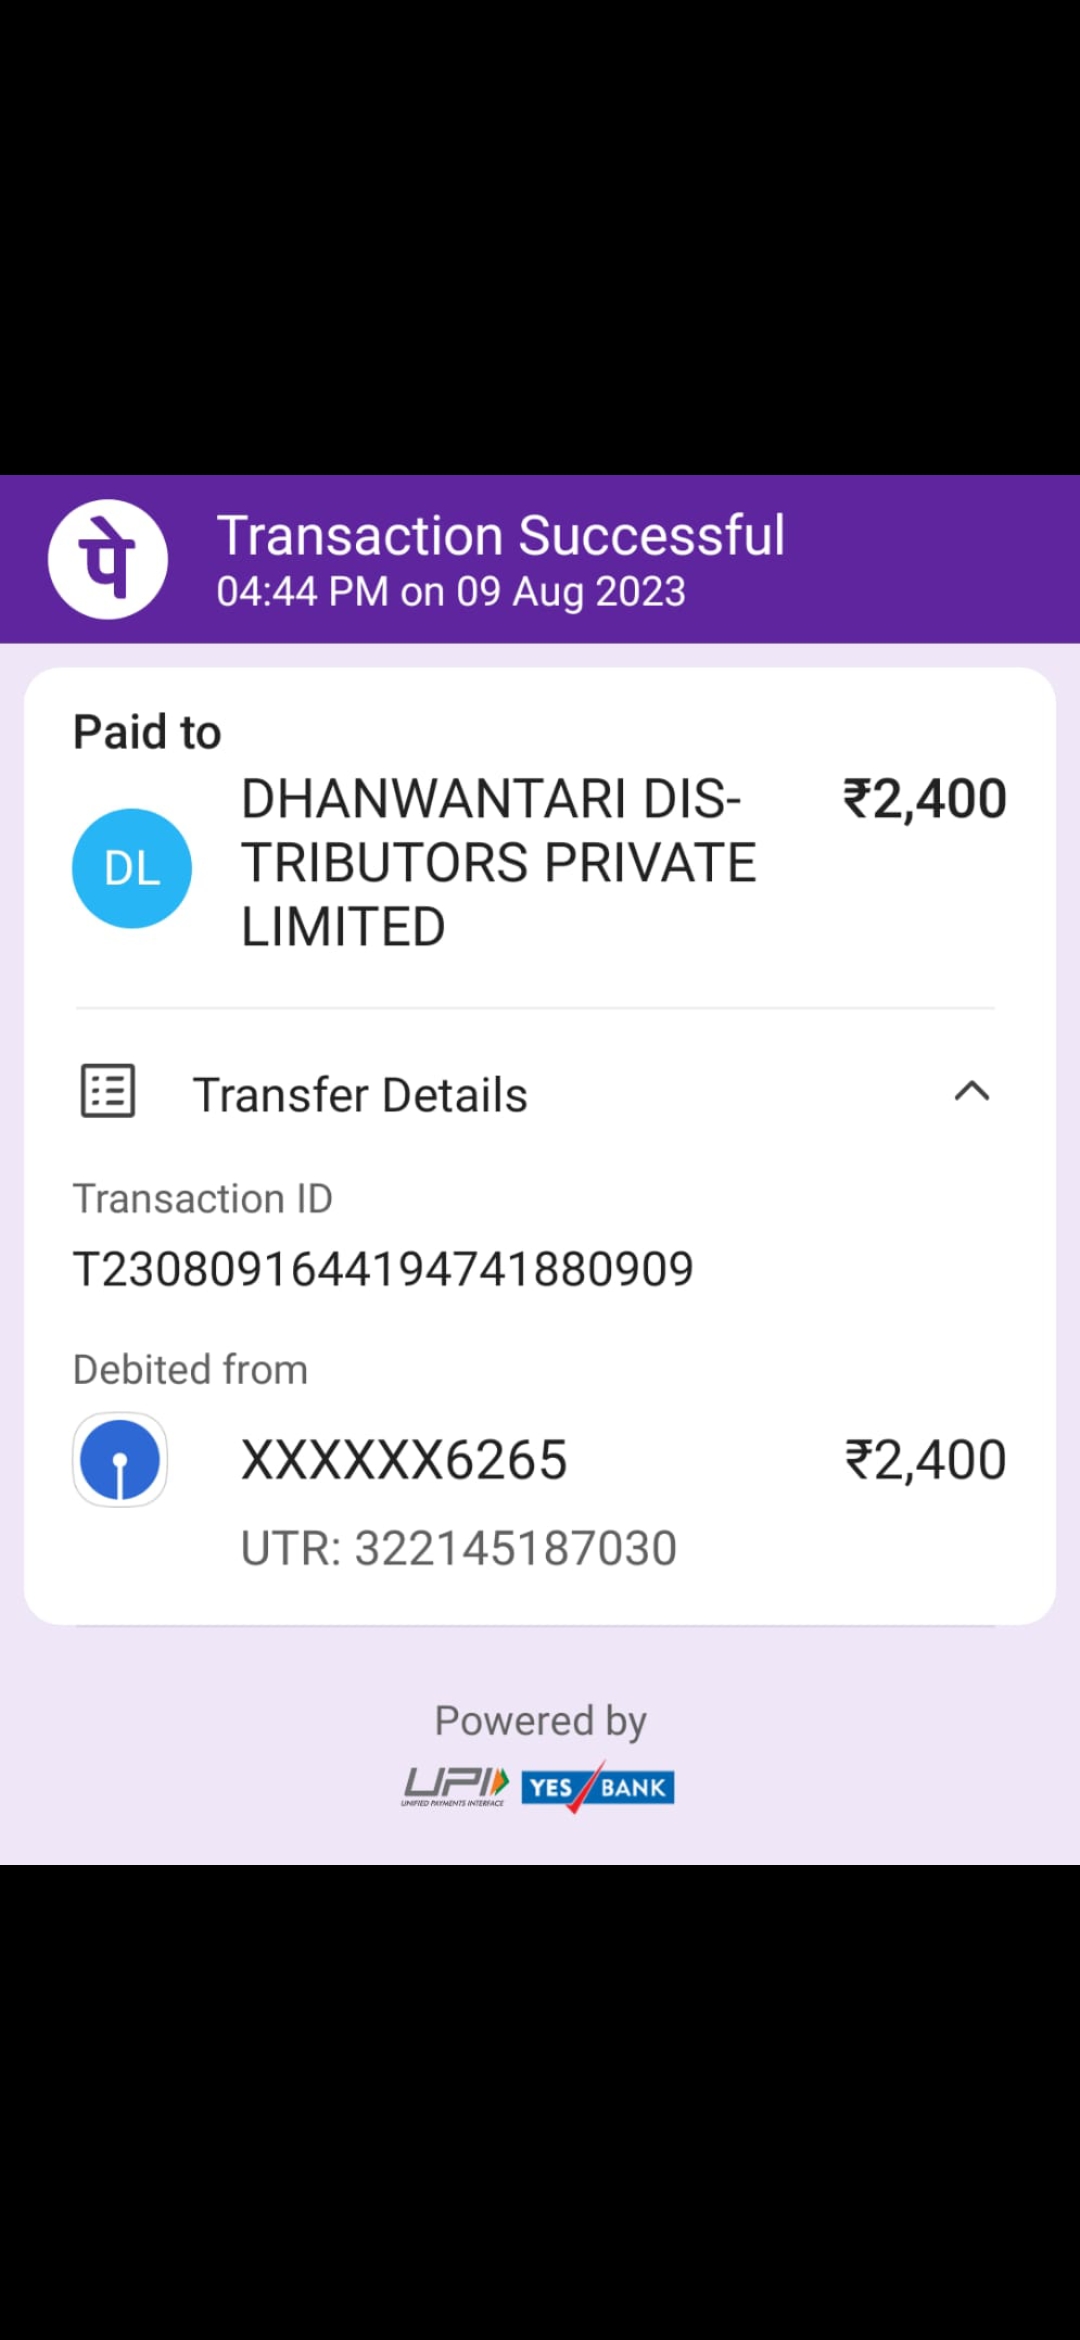Viewport: 1080px width, 2340px height.
Task: Tap the account number XXXXXX6265
Action: pos(404,1460)
